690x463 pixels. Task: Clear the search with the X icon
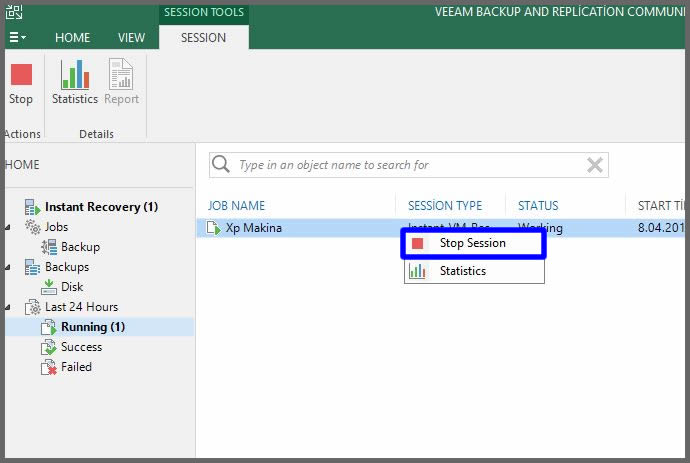pyautogui.click(x=595, y=165)
